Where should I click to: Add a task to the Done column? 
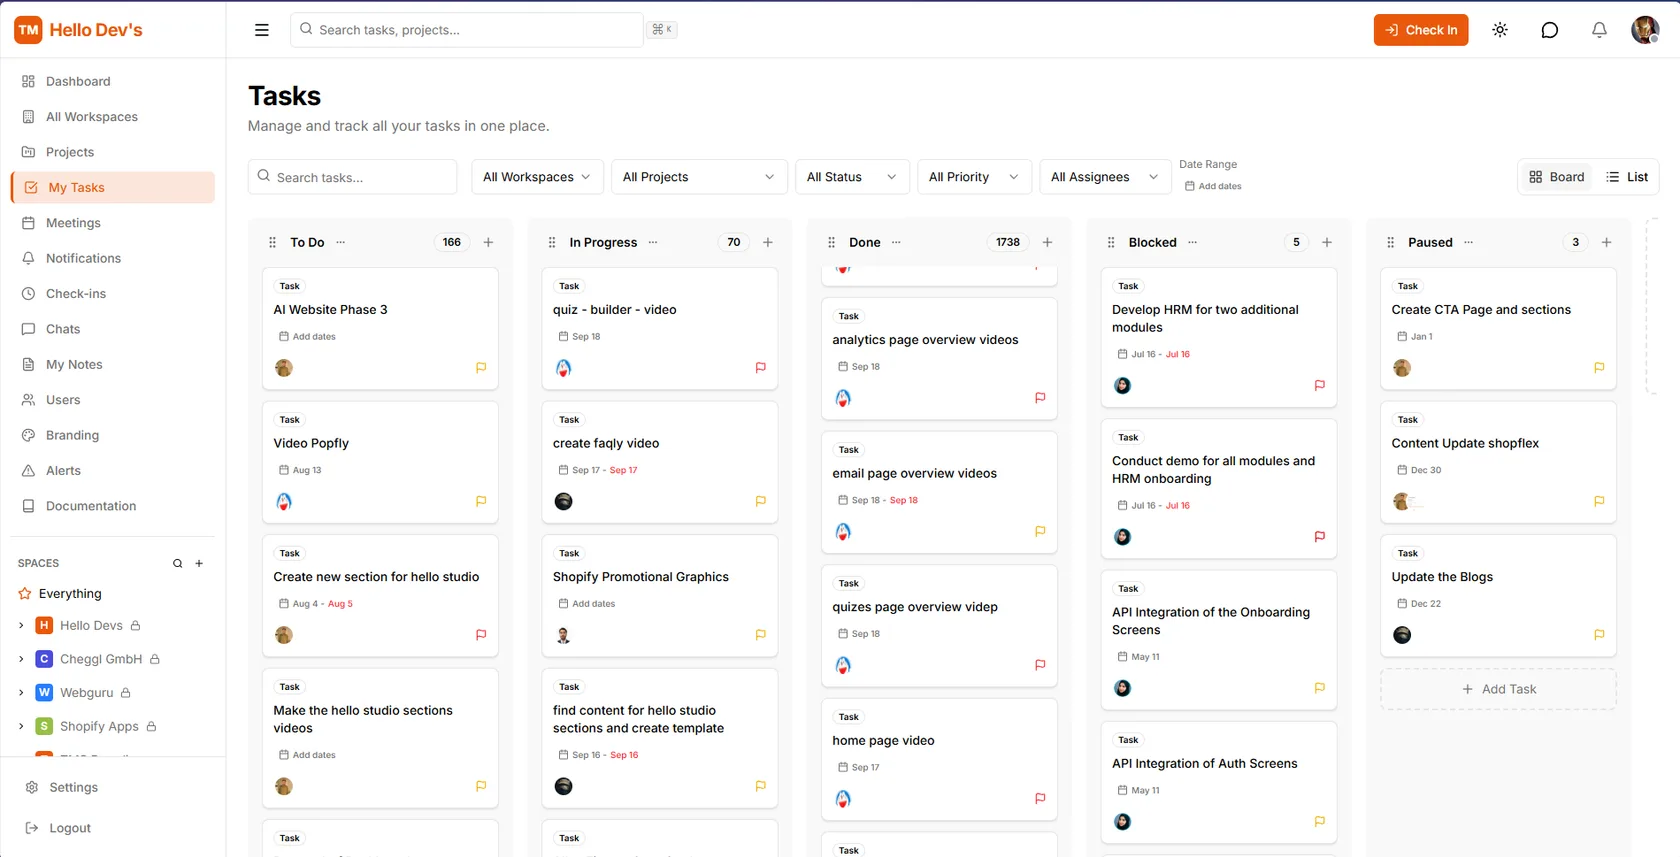pos(1047,243)
